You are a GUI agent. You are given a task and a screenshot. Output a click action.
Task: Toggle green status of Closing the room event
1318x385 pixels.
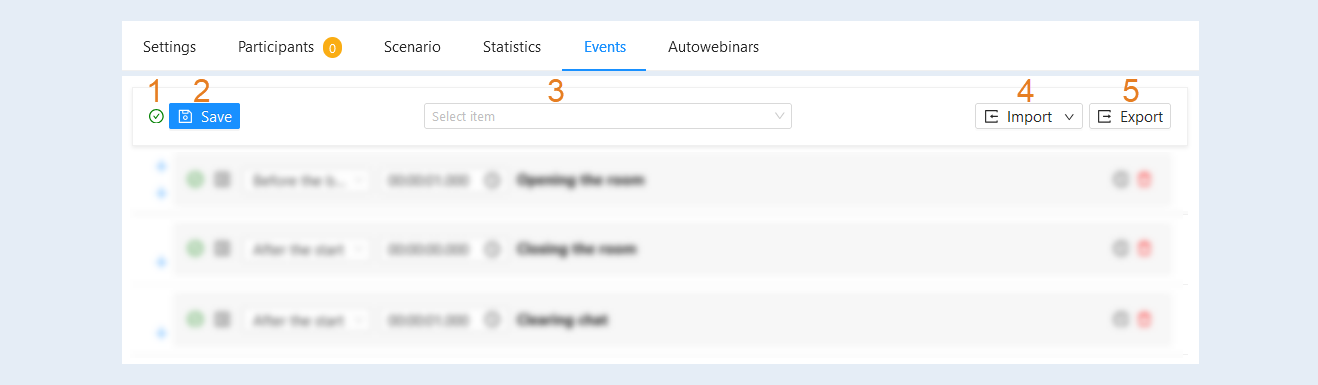195,248
